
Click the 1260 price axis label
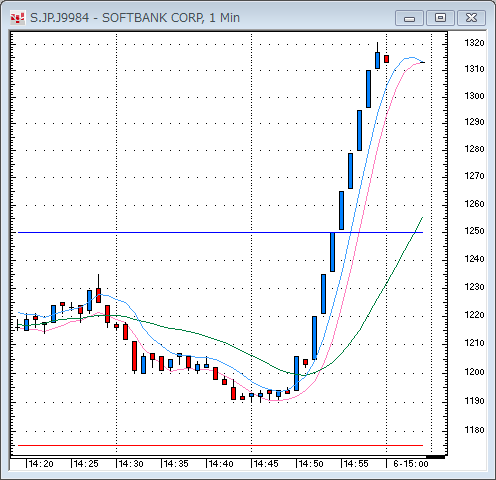(474, 204)
